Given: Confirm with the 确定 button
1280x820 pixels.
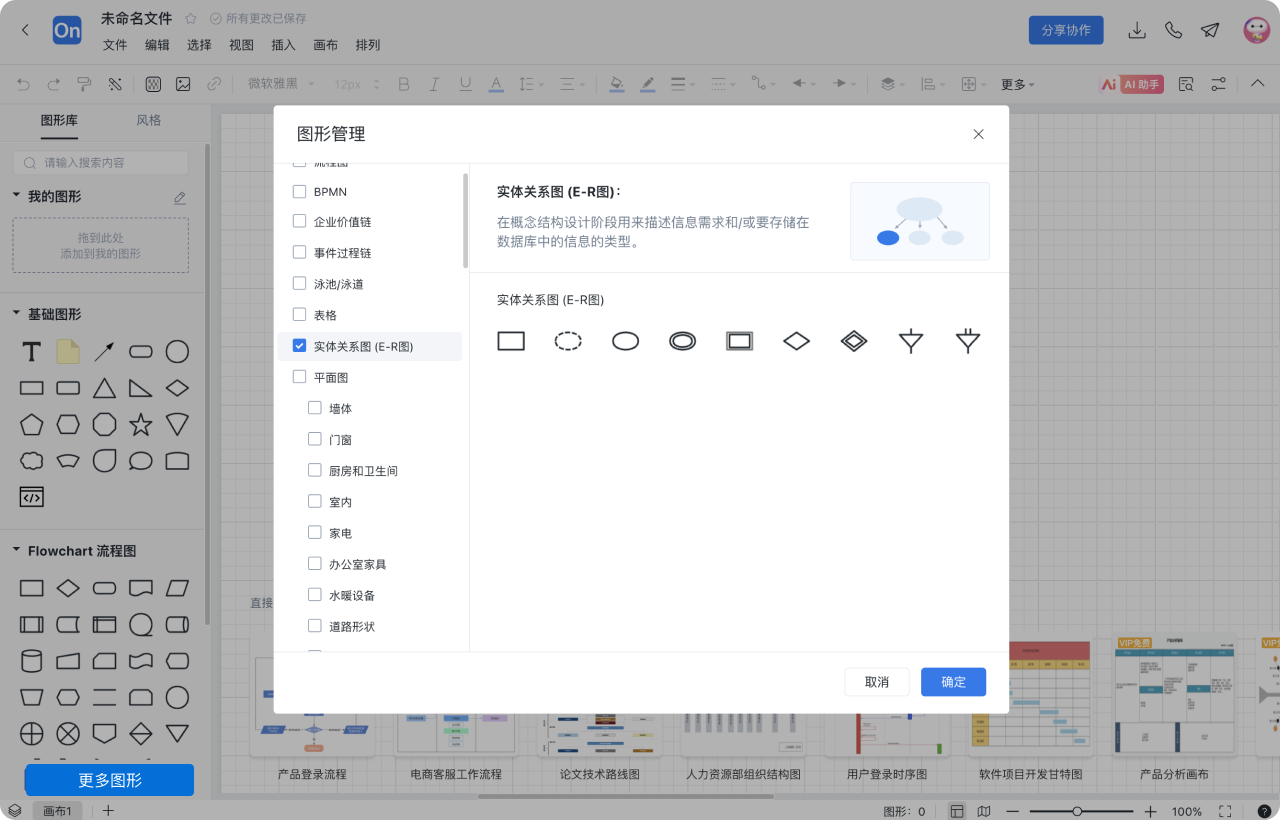Looking at the screenshot, I should coord(953,681).
